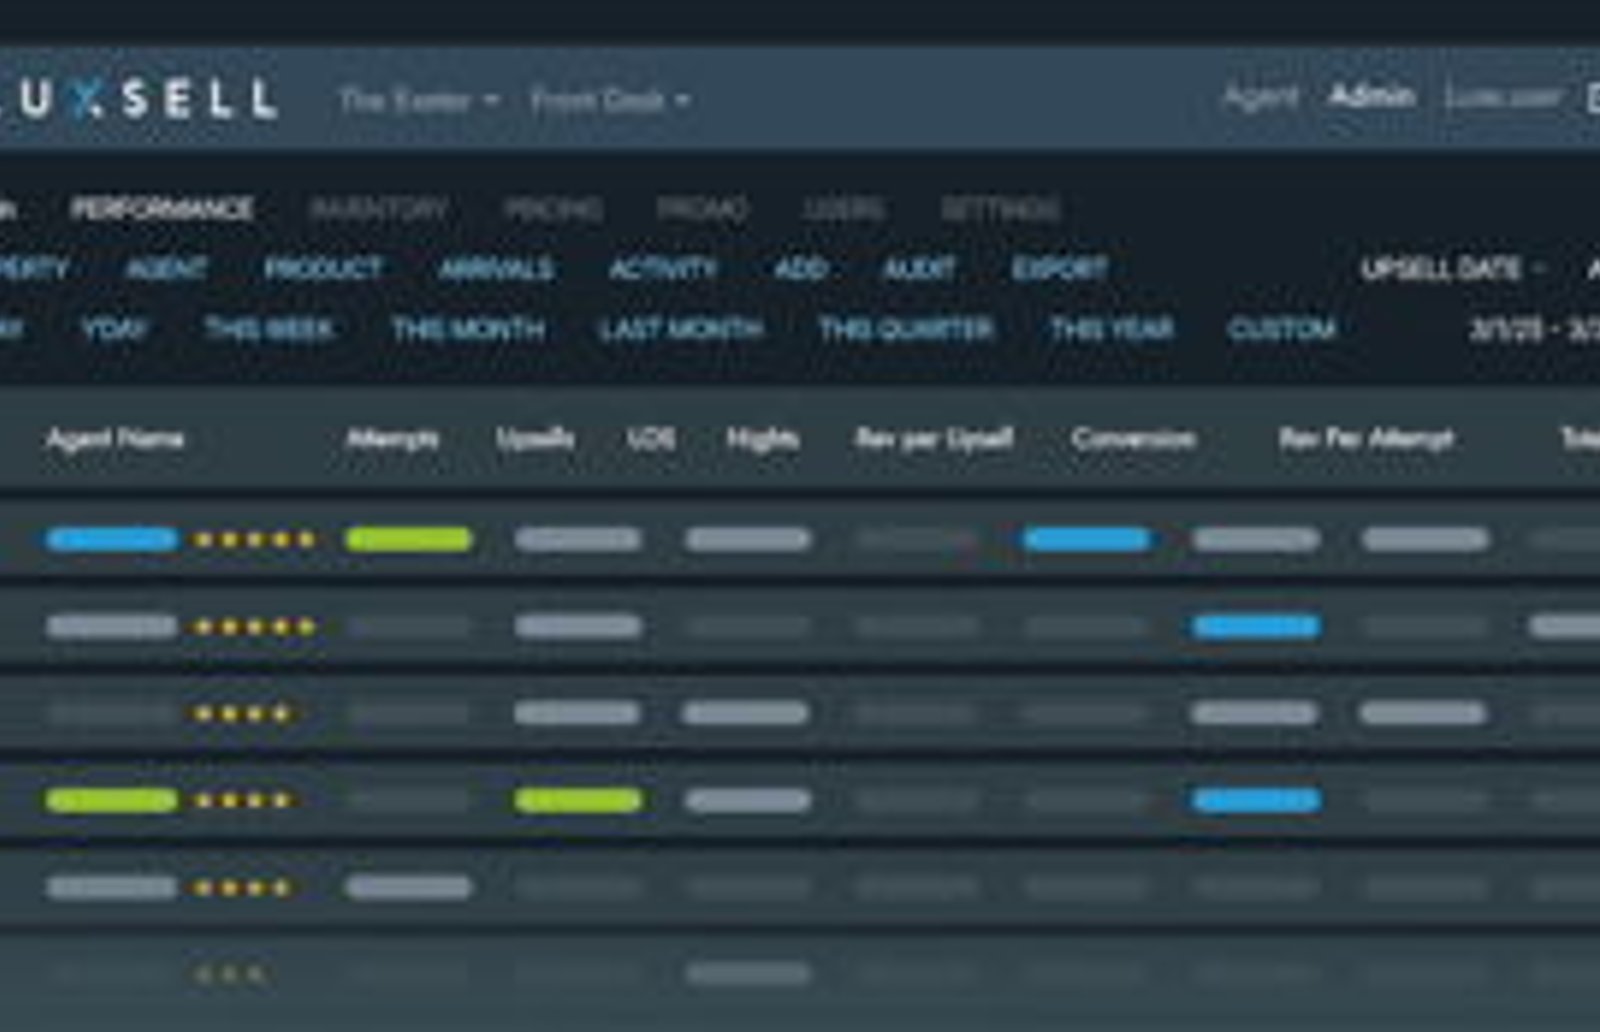The image size is (1600, 1032).
Task: Choose the Custom date range
Action: pyautogui.click(x=1281, y=329)
